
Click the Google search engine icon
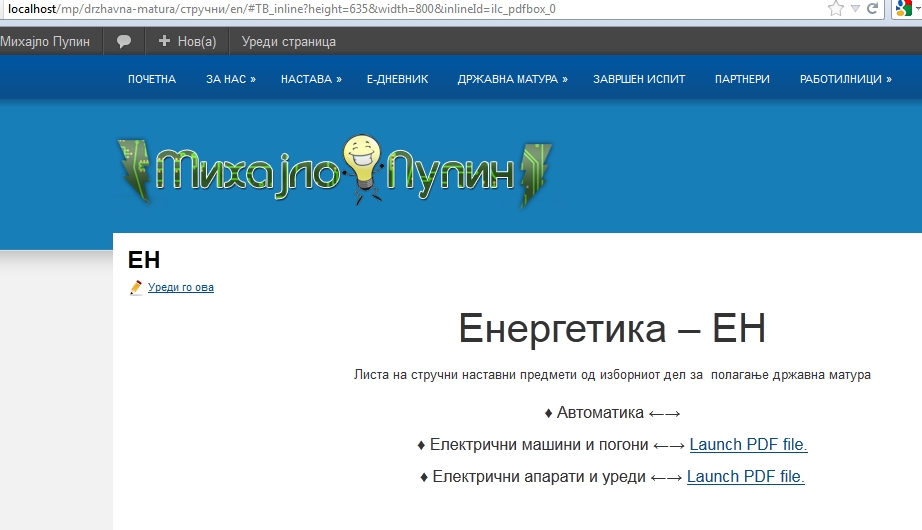pos(905,8)
